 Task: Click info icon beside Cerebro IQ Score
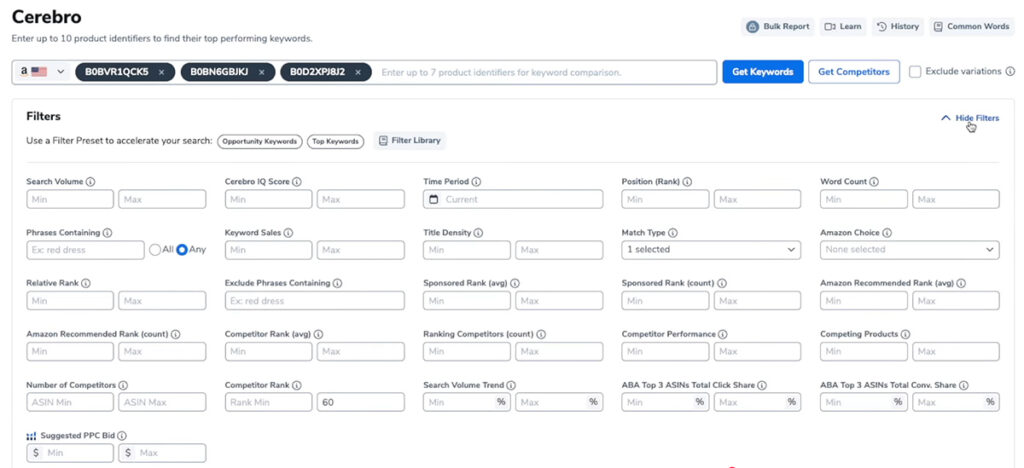(297, 182)
